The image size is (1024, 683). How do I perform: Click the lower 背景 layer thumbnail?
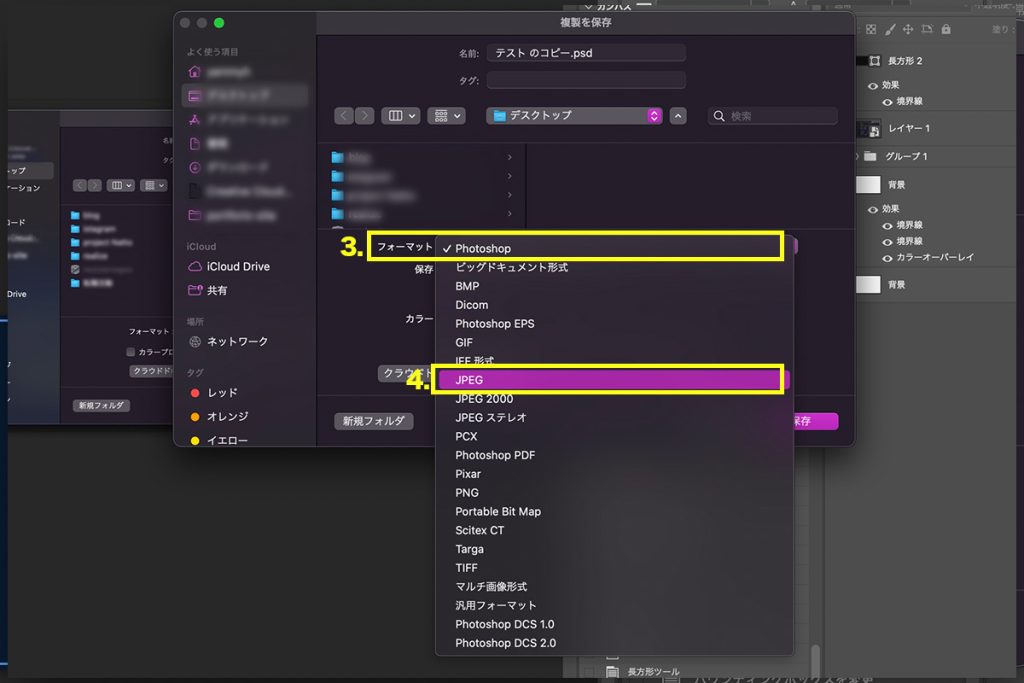869,285
